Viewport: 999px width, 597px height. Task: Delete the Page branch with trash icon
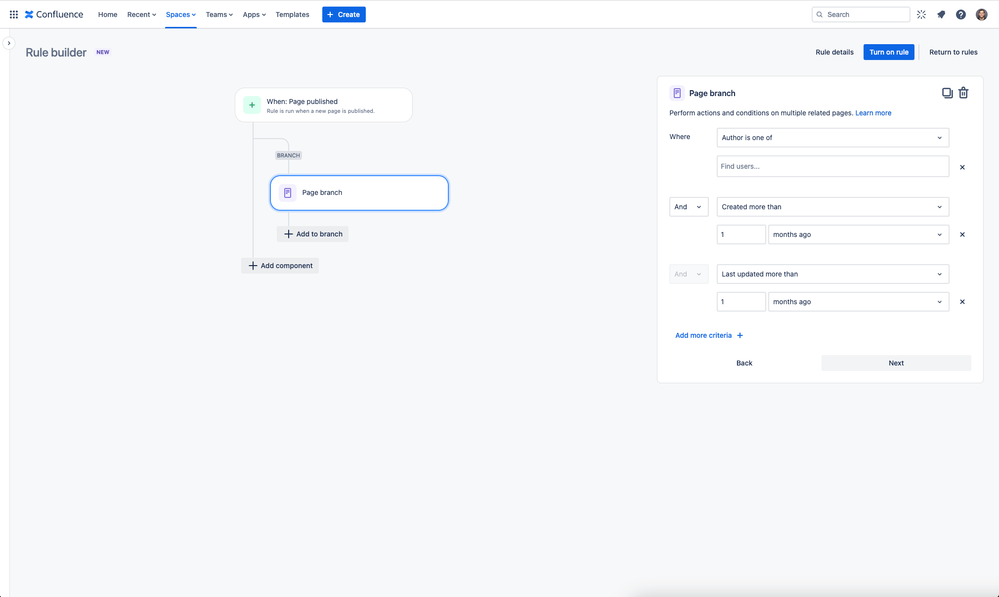pos(963,93)
